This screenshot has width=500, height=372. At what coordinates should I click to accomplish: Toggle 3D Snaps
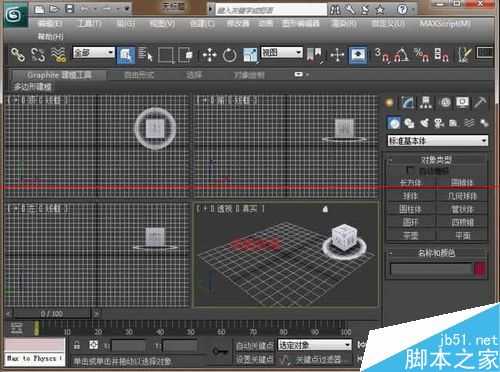[x=382, y=55]
